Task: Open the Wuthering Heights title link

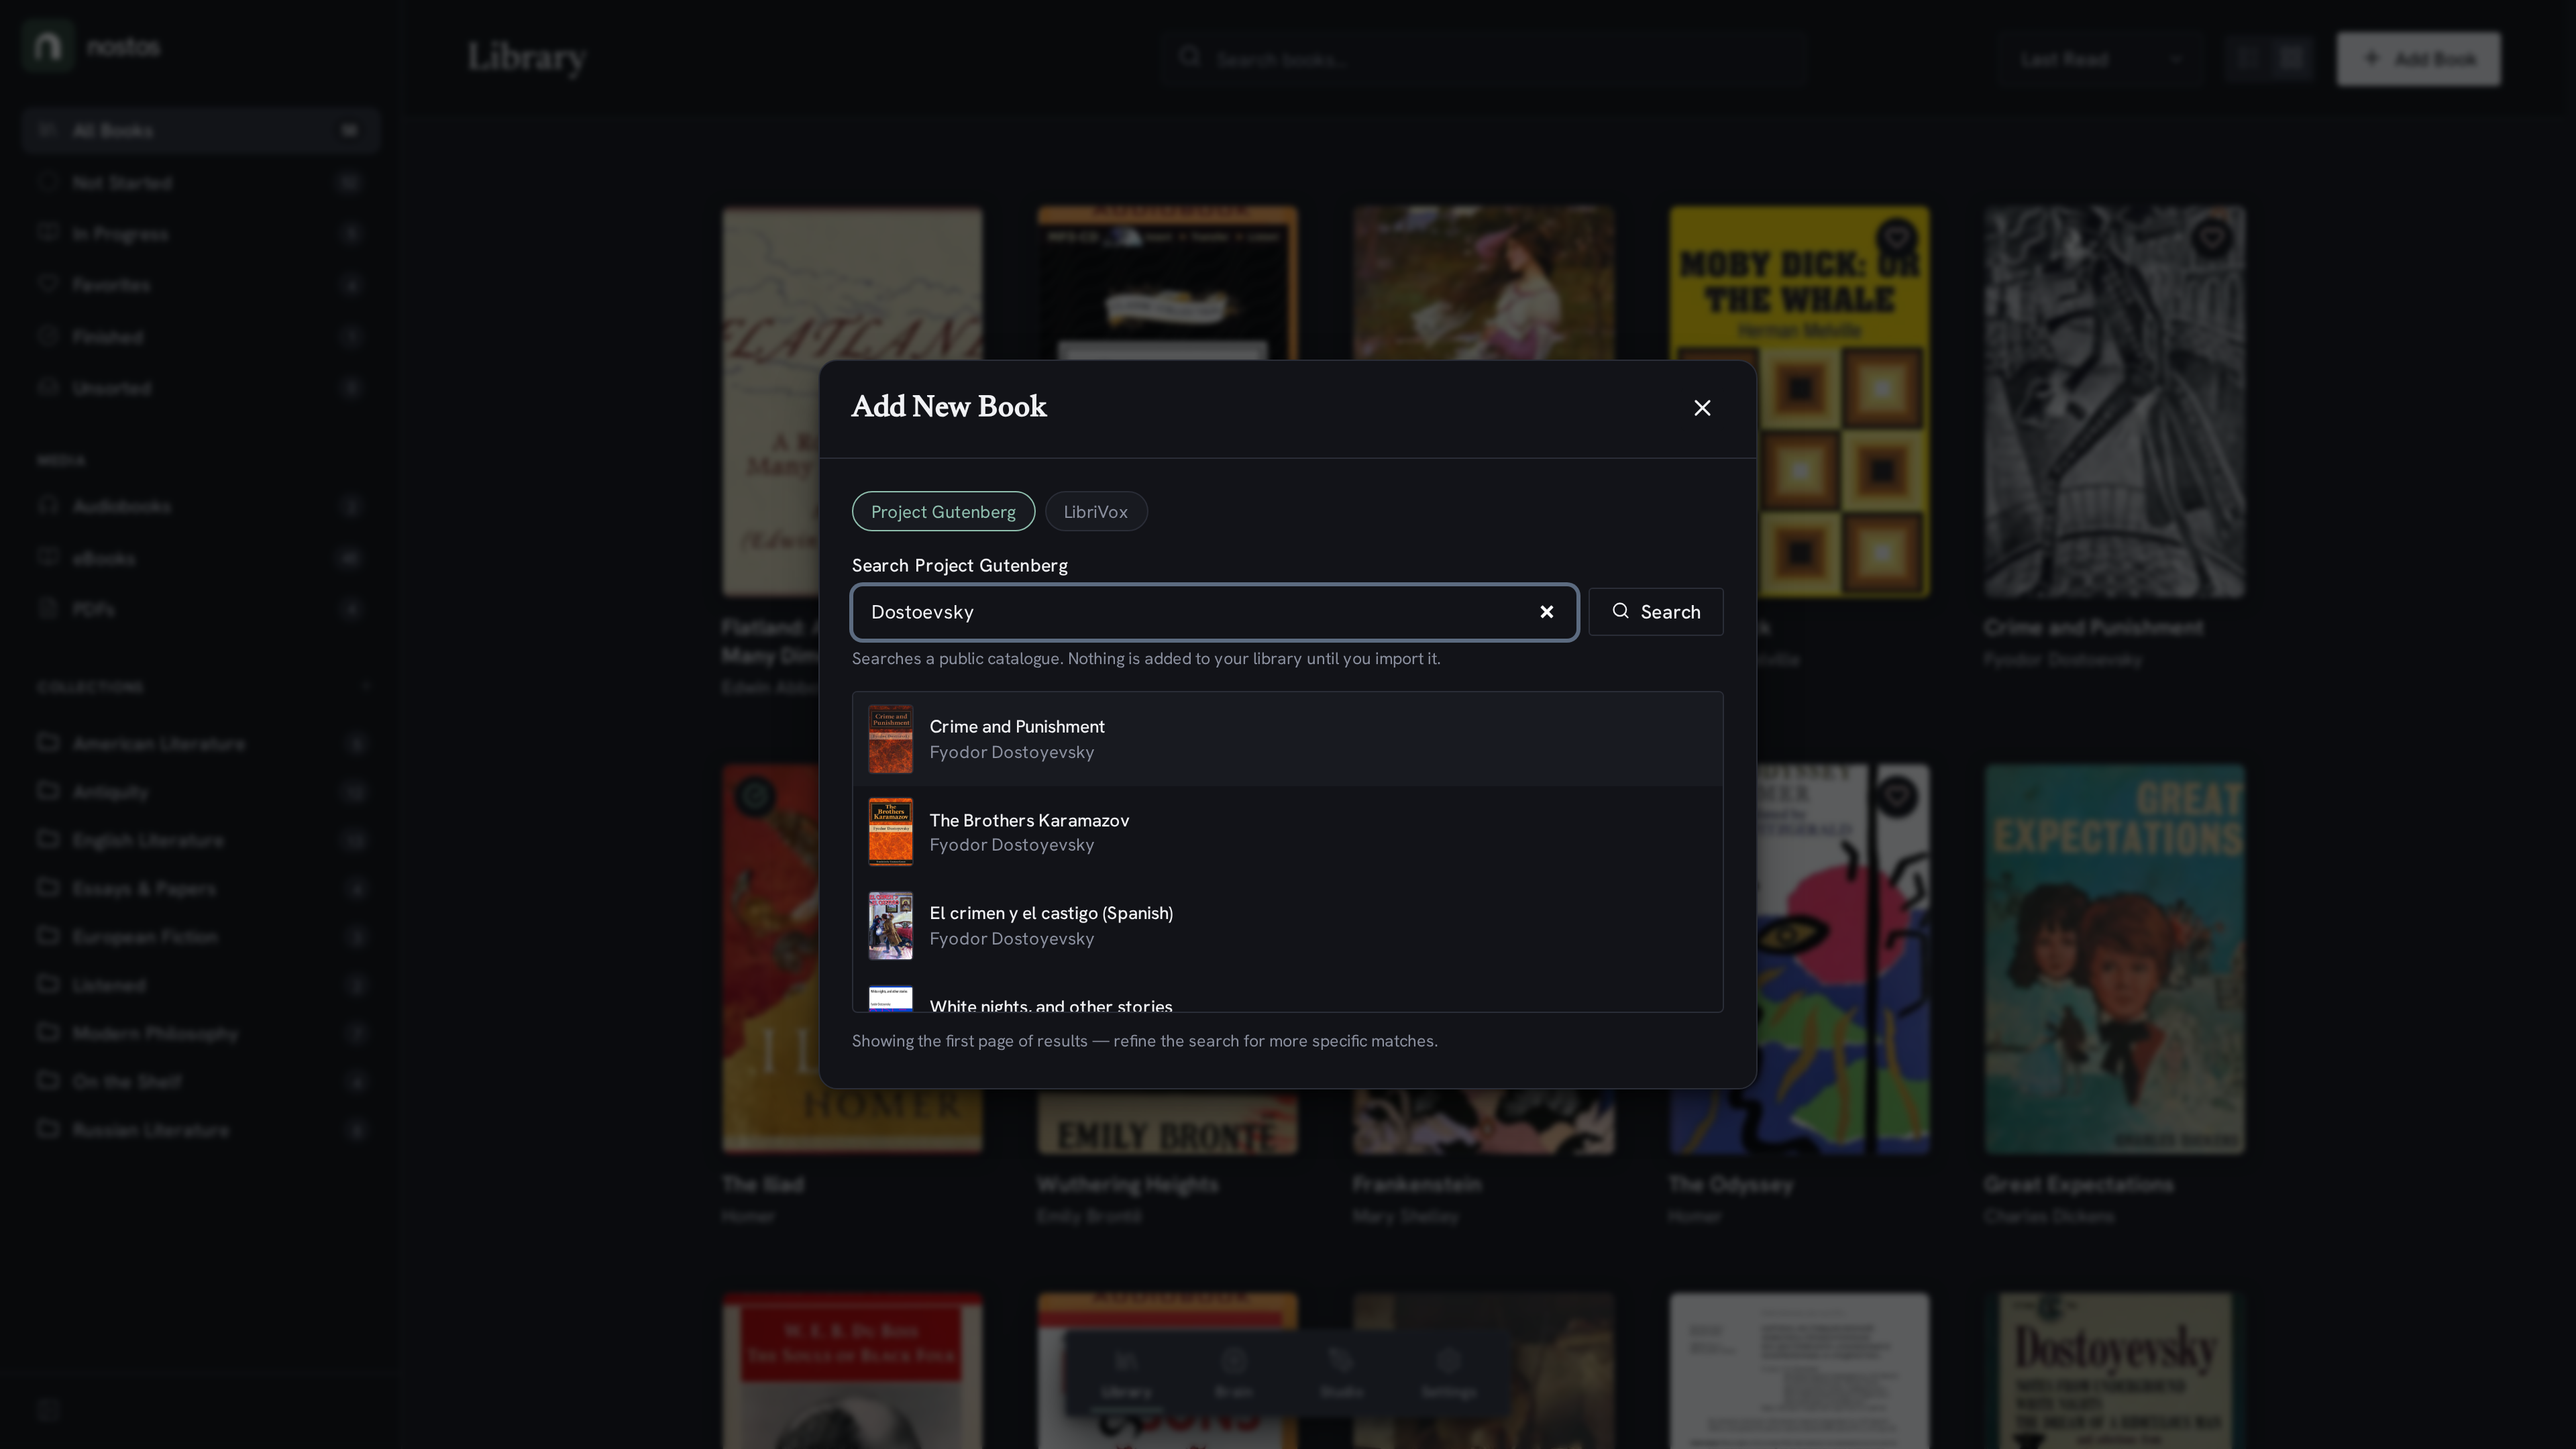Action: [1127, 1184]
